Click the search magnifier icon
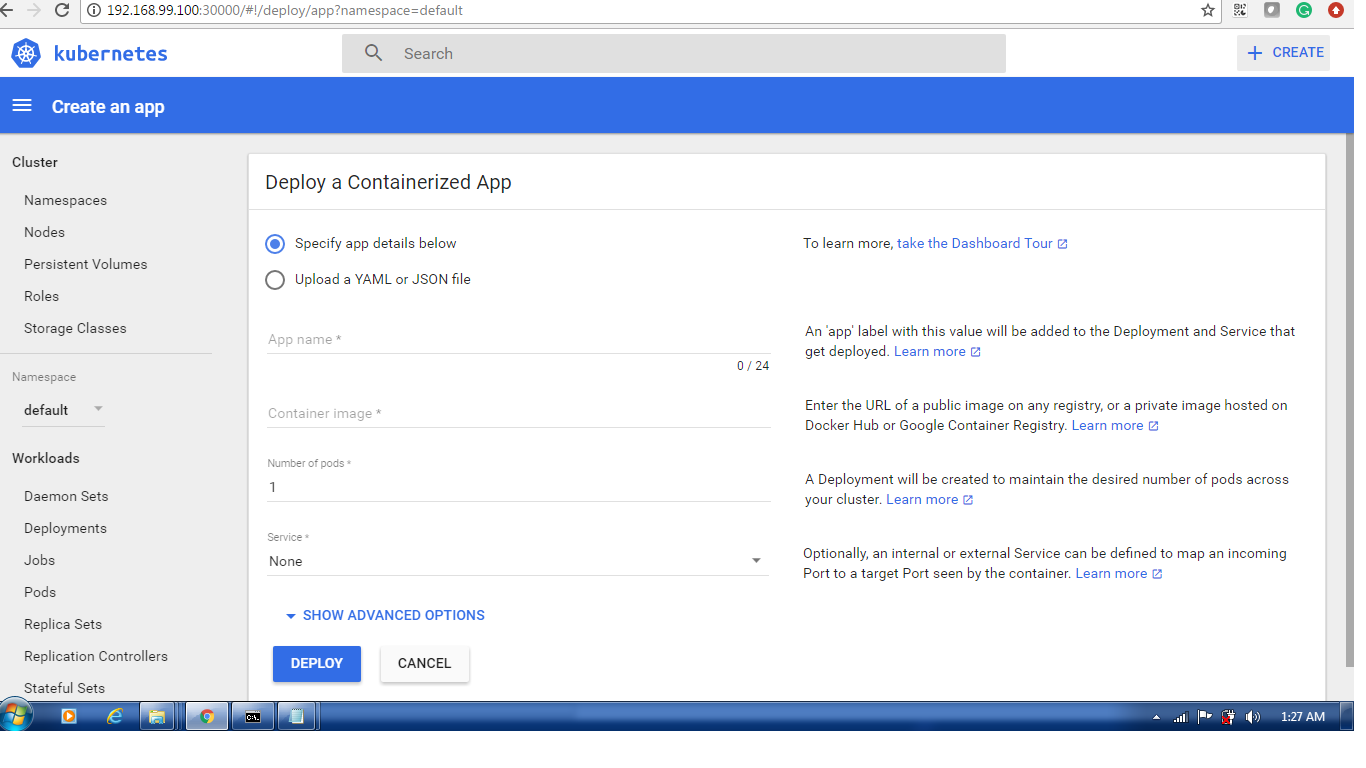 (x=374, y=54)
